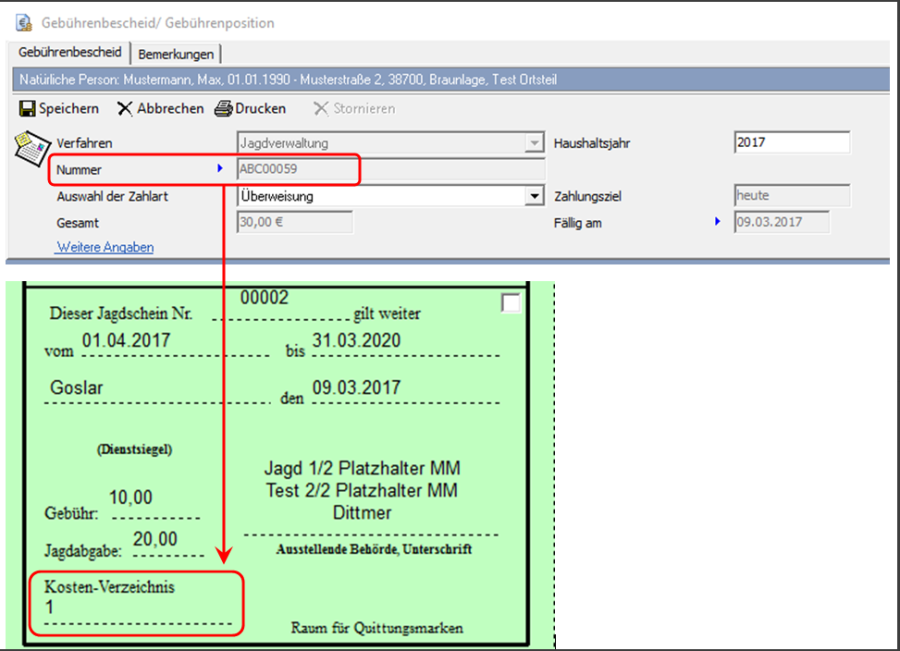Click the Abbrechen X icon
900x651 pixels.
(x=125, y=109)
